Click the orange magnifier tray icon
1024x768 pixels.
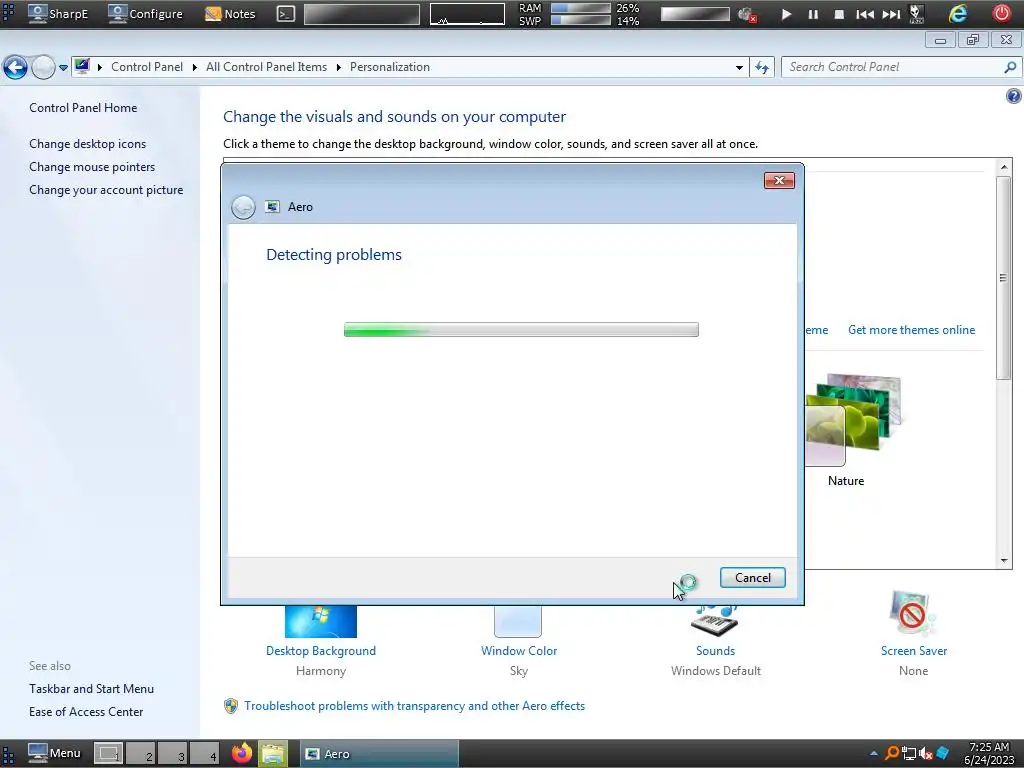(x=891, y=754)
